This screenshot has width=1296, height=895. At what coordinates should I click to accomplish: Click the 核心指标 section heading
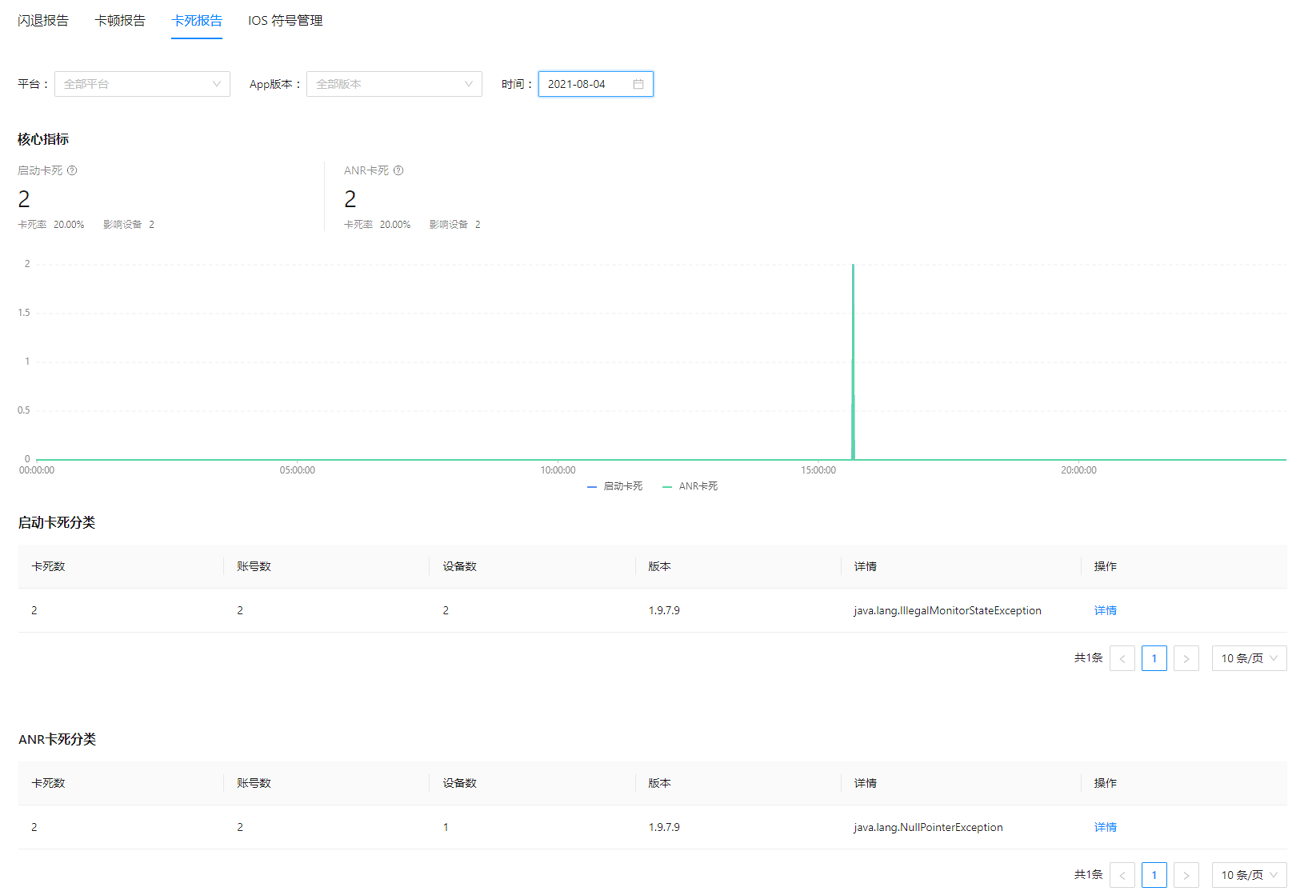[43, 139]
